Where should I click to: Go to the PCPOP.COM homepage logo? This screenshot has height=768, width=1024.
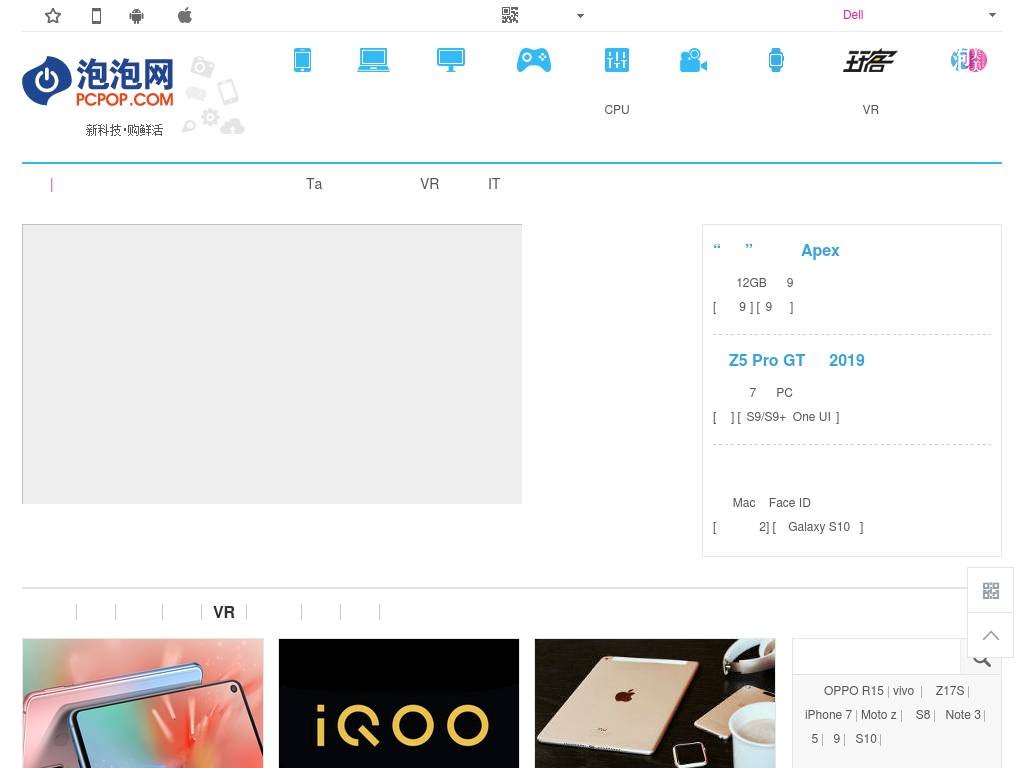click(x=98, y=81)
